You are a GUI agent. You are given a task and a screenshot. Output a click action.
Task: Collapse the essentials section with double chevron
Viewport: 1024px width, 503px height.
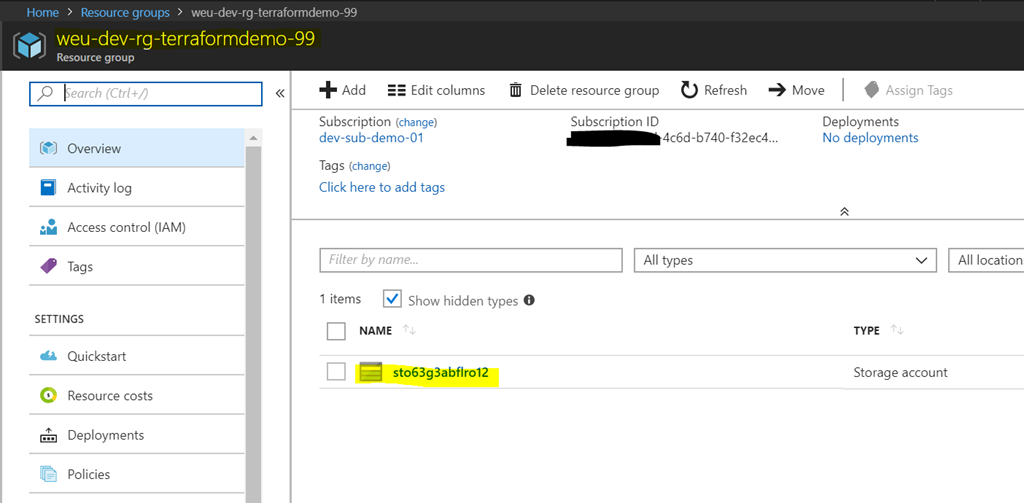click(844, 211)
